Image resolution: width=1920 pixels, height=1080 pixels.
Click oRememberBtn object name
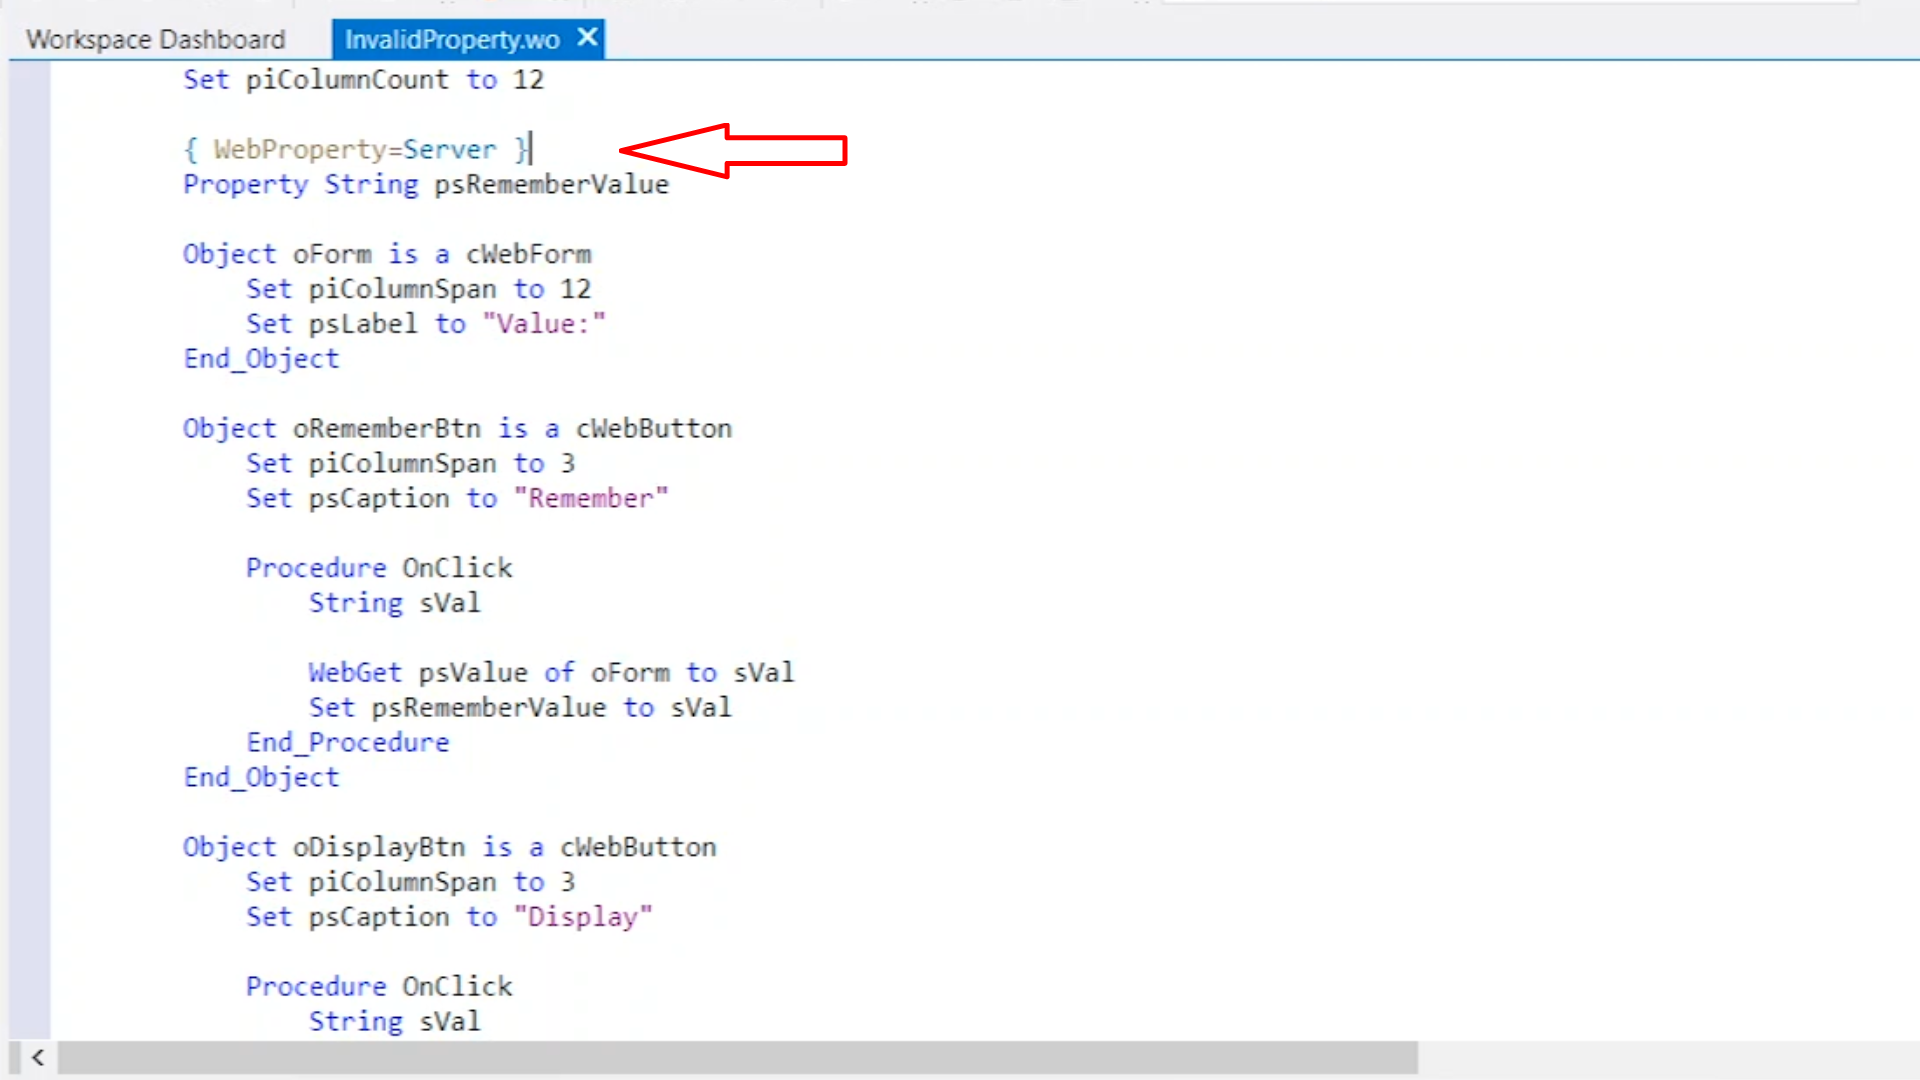387,429
